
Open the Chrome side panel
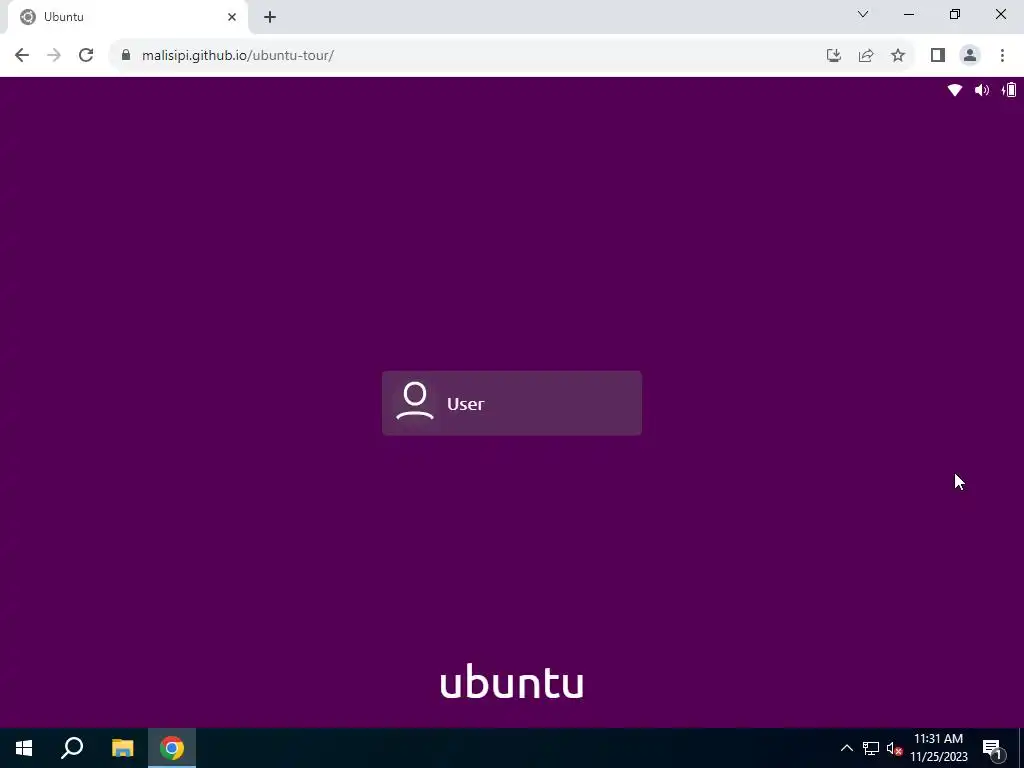938,56
